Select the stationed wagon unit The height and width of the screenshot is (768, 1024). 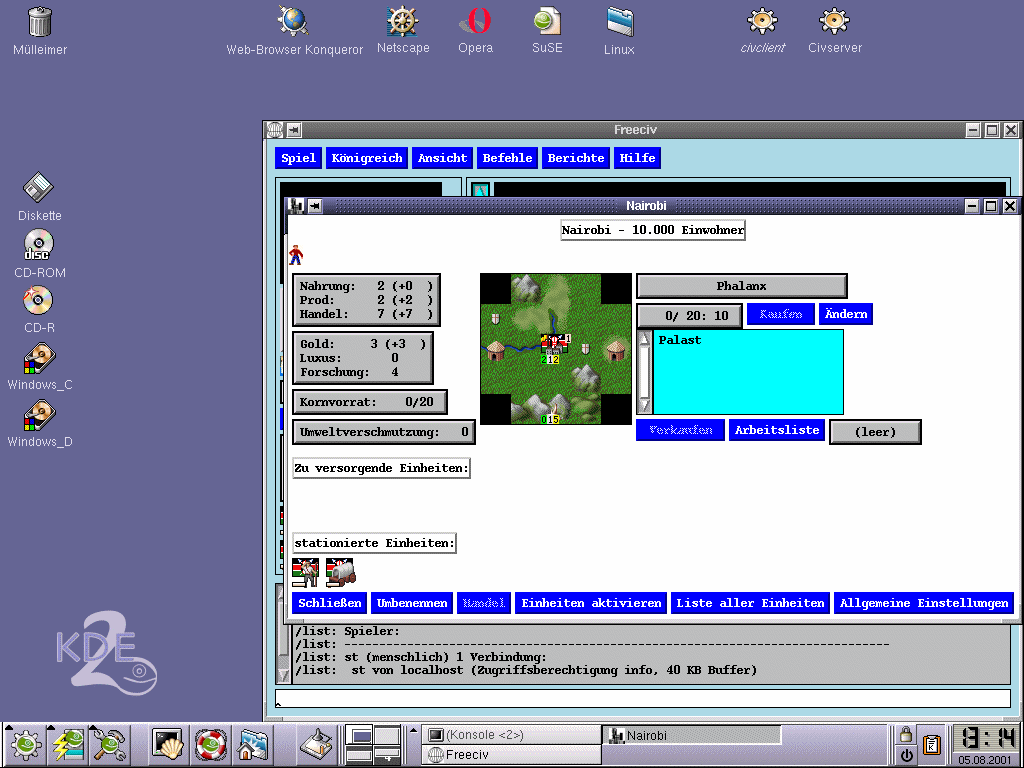[x=340, y=573]
